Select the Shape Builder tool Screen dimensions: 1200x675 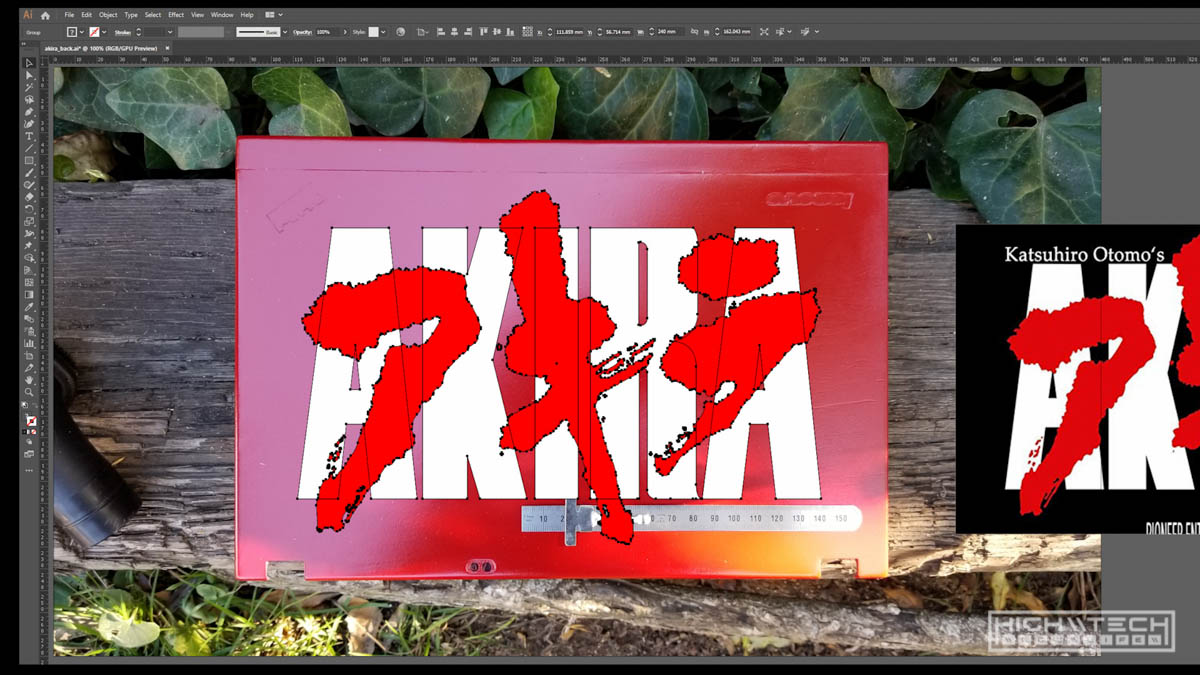29,258
